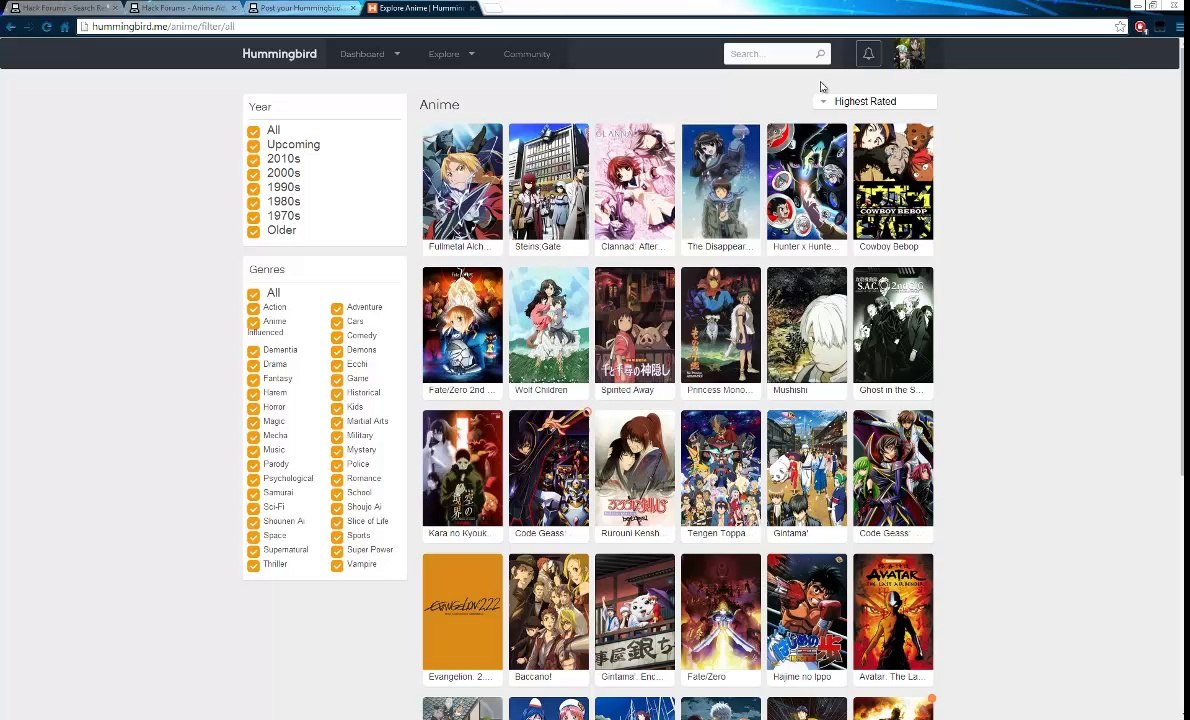This screenshot has height=720, width=1190.
Task: Open the orange Evangelion 2.22 poster
Action: (x=462, y=612)
